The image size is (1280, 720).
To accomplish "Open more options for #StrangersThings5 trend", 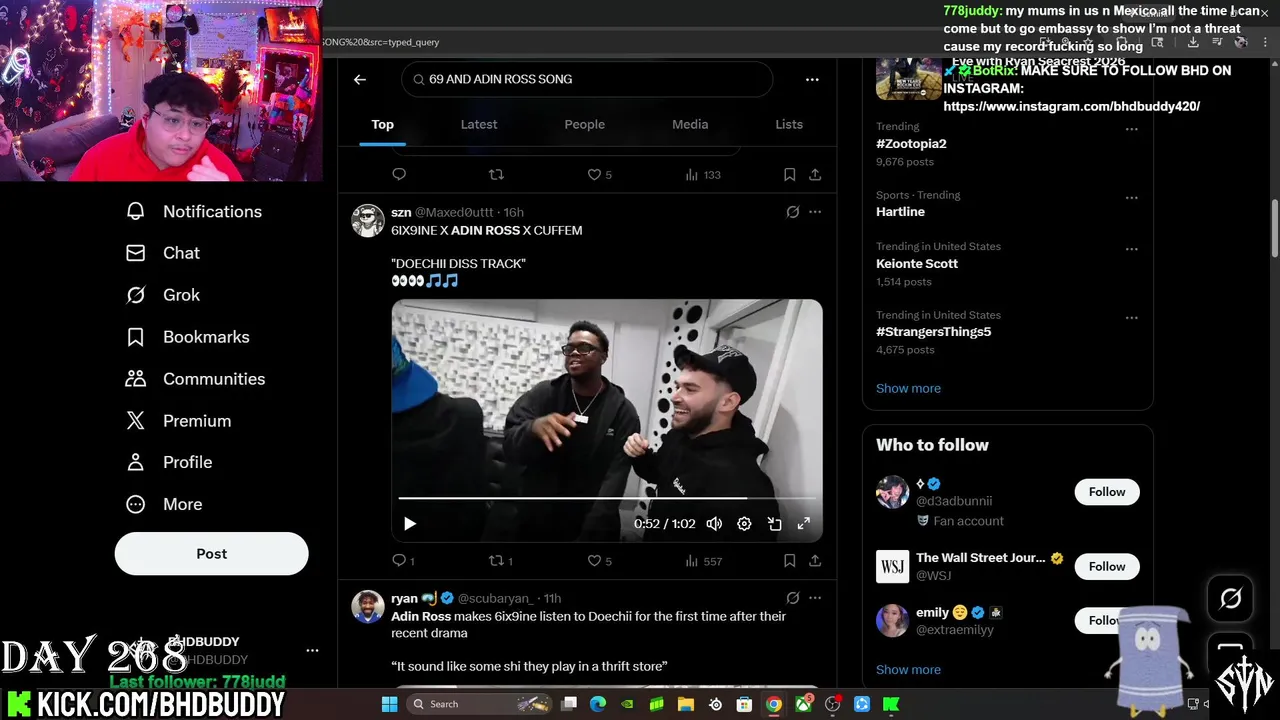I will tap(1132, 318).
